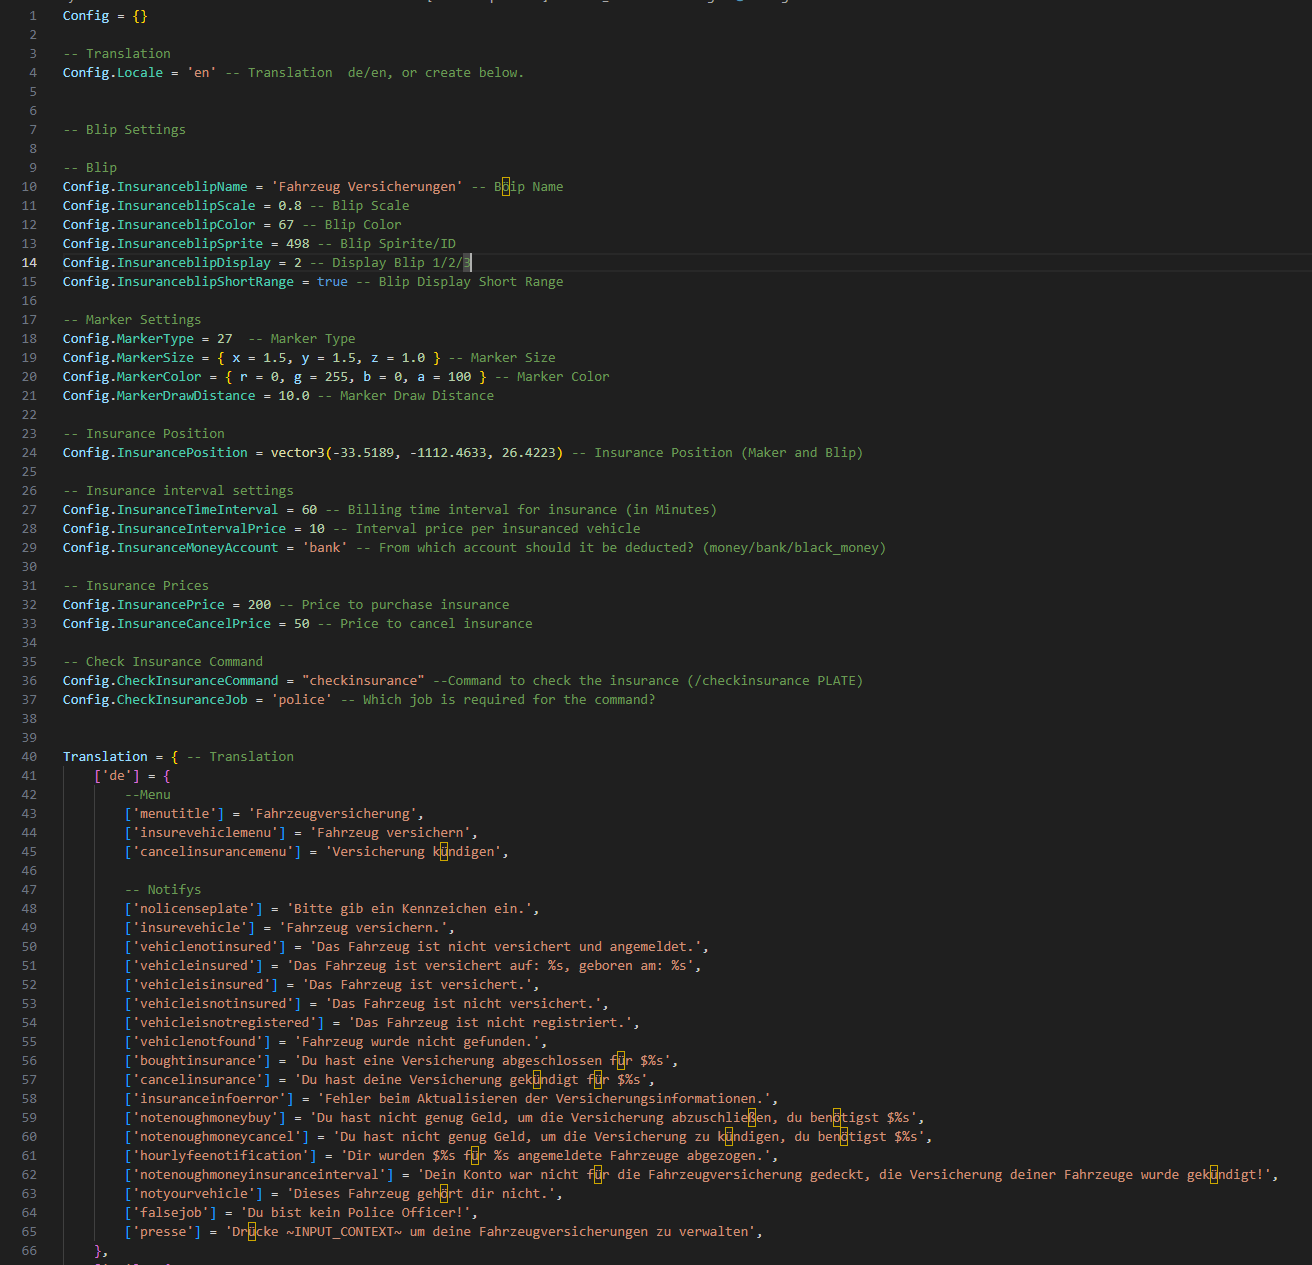Image resolution: width=1312 pixels, height=1265 pixels.
Task: Click 'Config.InsuranceTimeInterval' identifier
Action: click(171, 510)
